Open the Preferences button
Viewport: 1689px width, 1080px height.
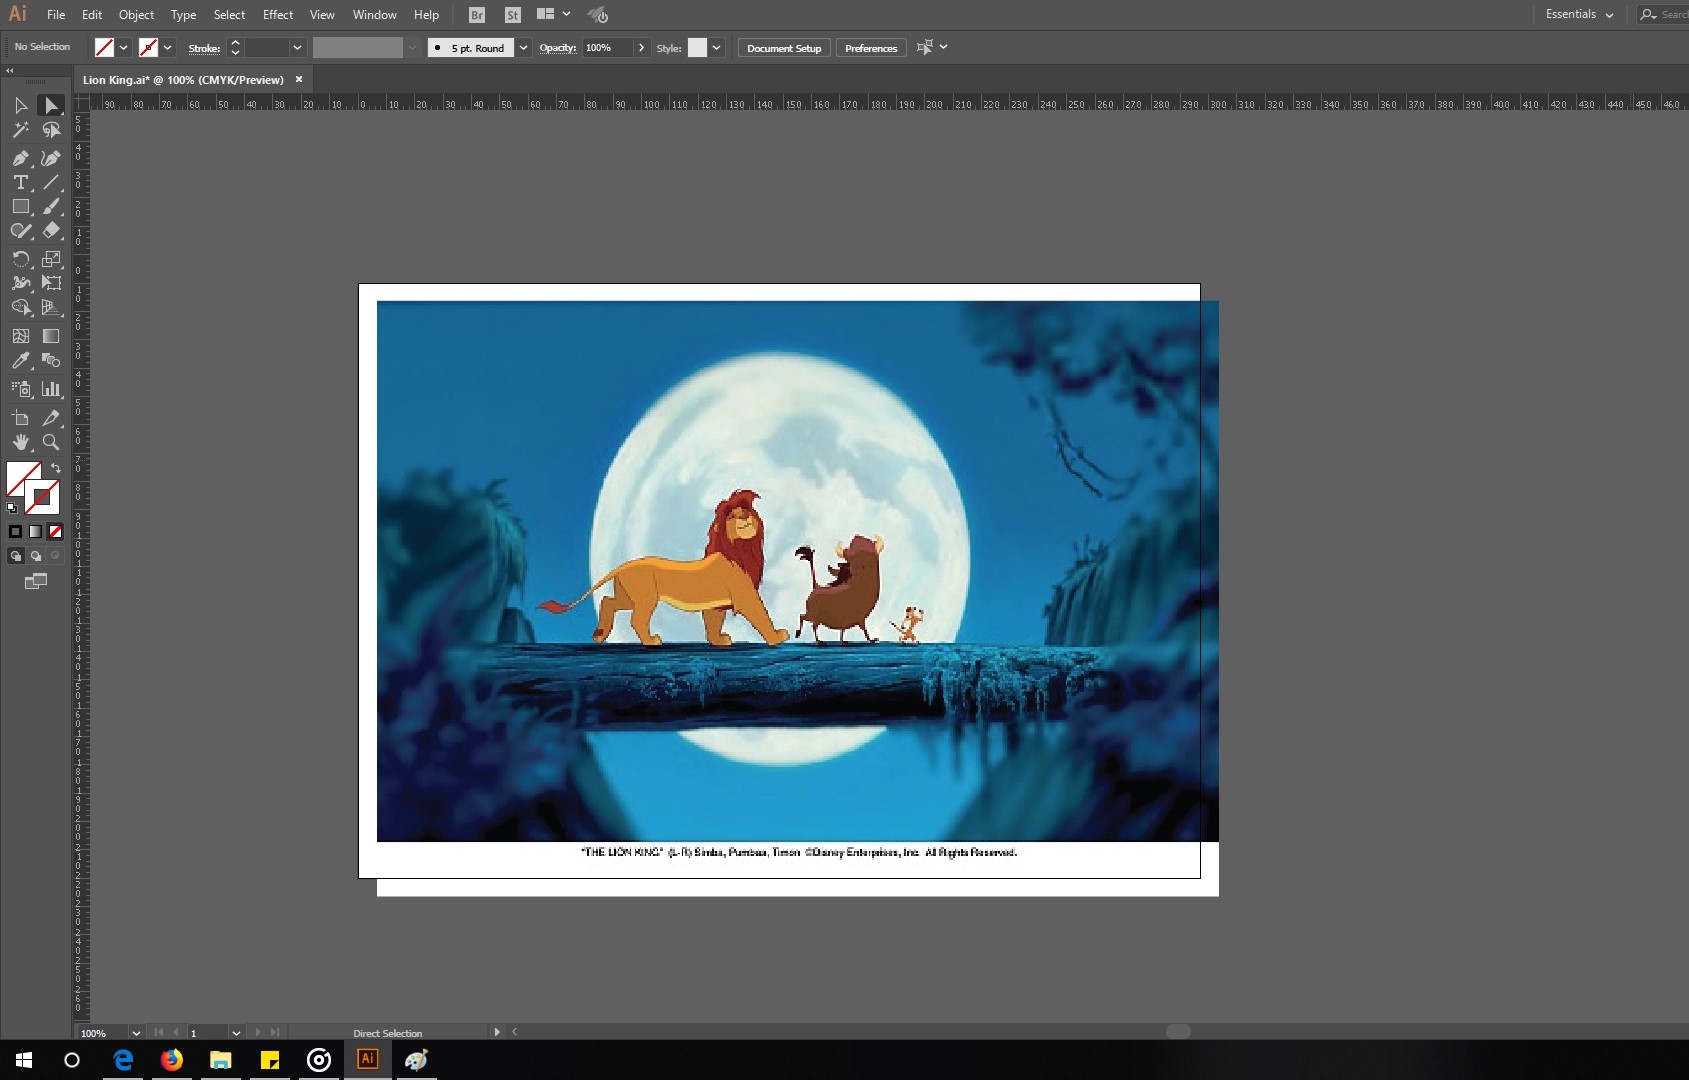click(871, 48)
